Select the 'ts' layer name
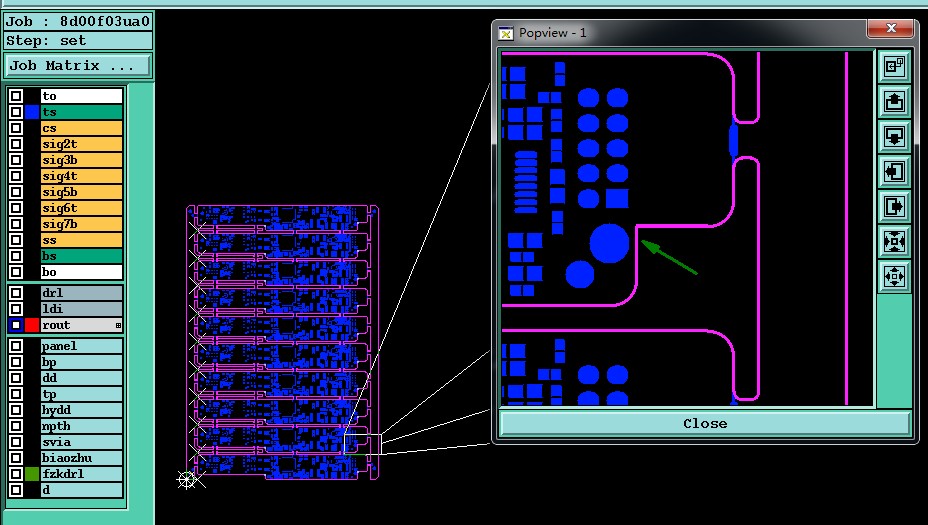Image resolution: width=928 pixels, height=525 pixels. pos(82,112)
